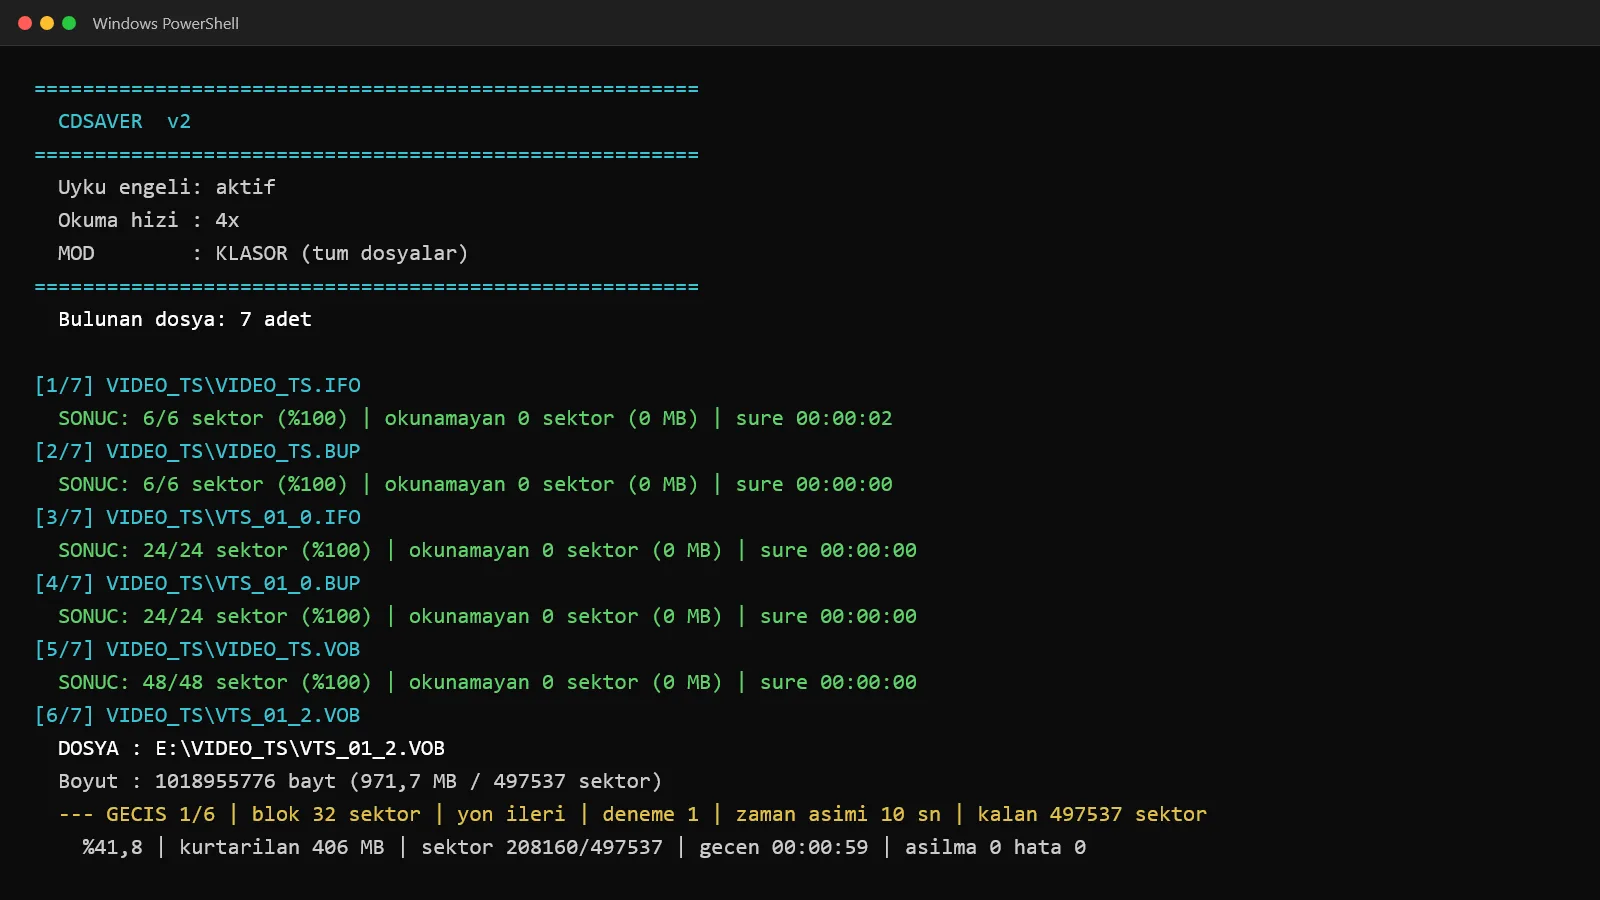Click the CDSAVER v2 header text
This screenshot has height=900, width=1600.
(124, 121)
